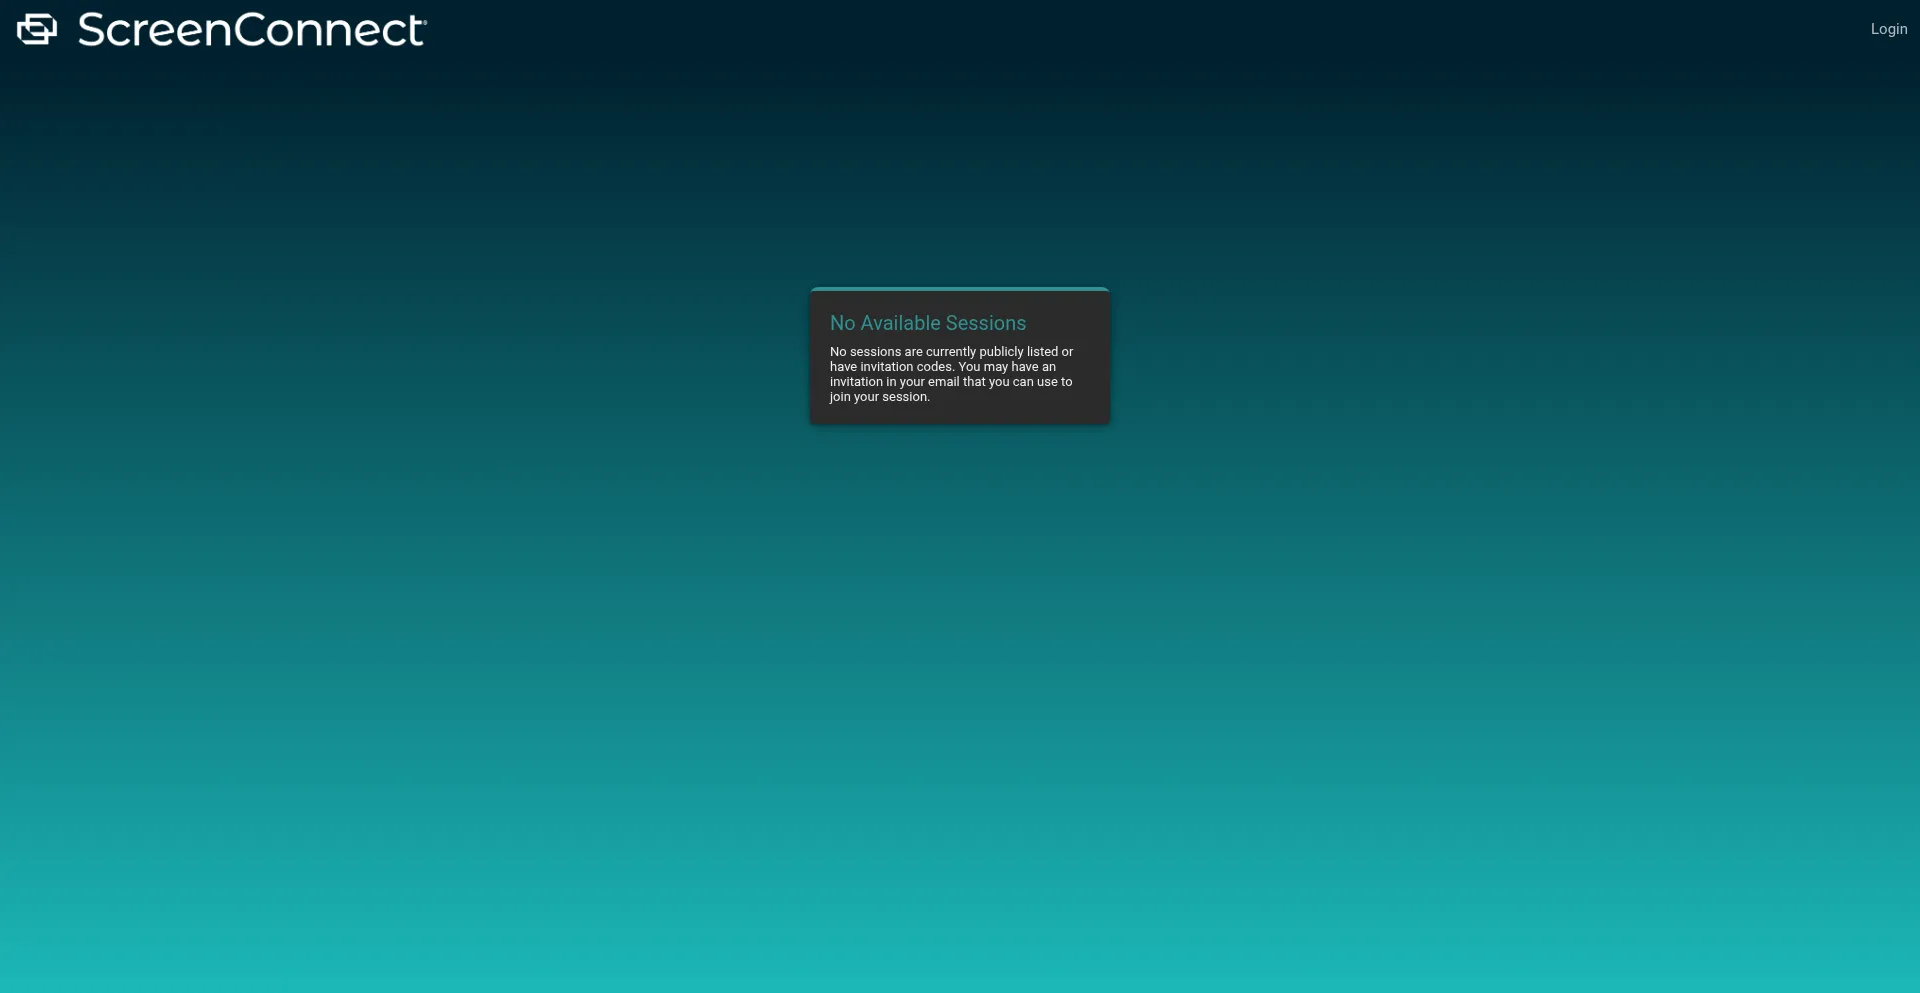Viewport: 1920px width, 993px height.
Task: Click the teal top border of sessions panel
Action: [x=959, y=289]
